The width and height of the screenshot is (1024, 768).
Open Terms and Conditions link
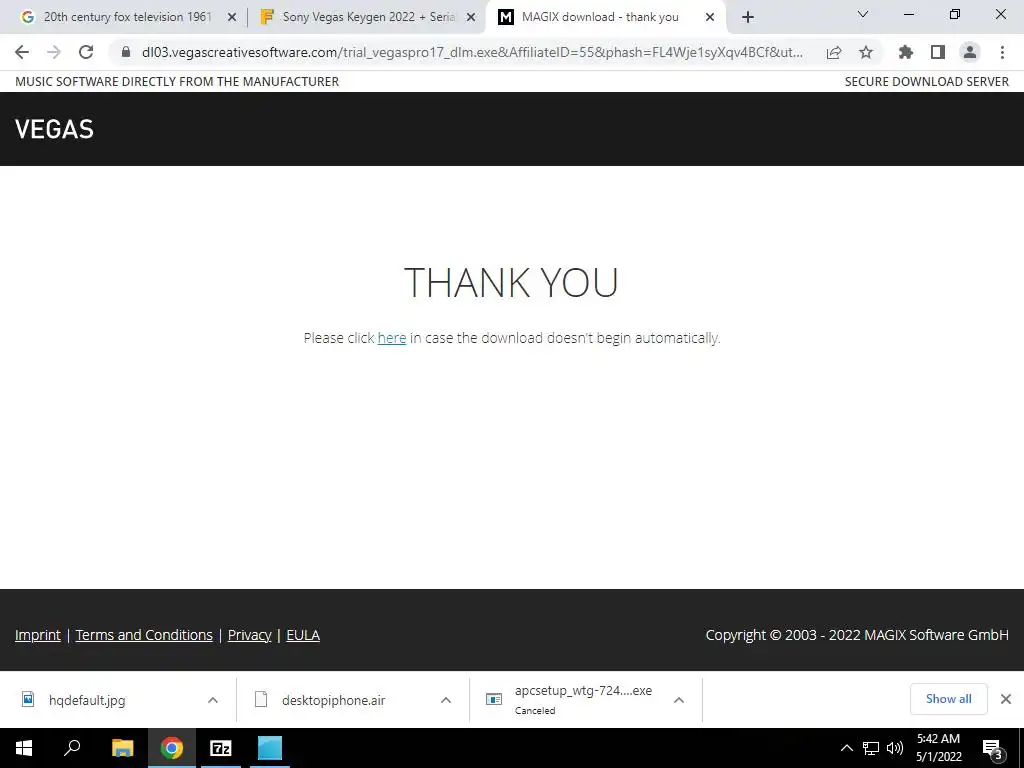point(144,635)
